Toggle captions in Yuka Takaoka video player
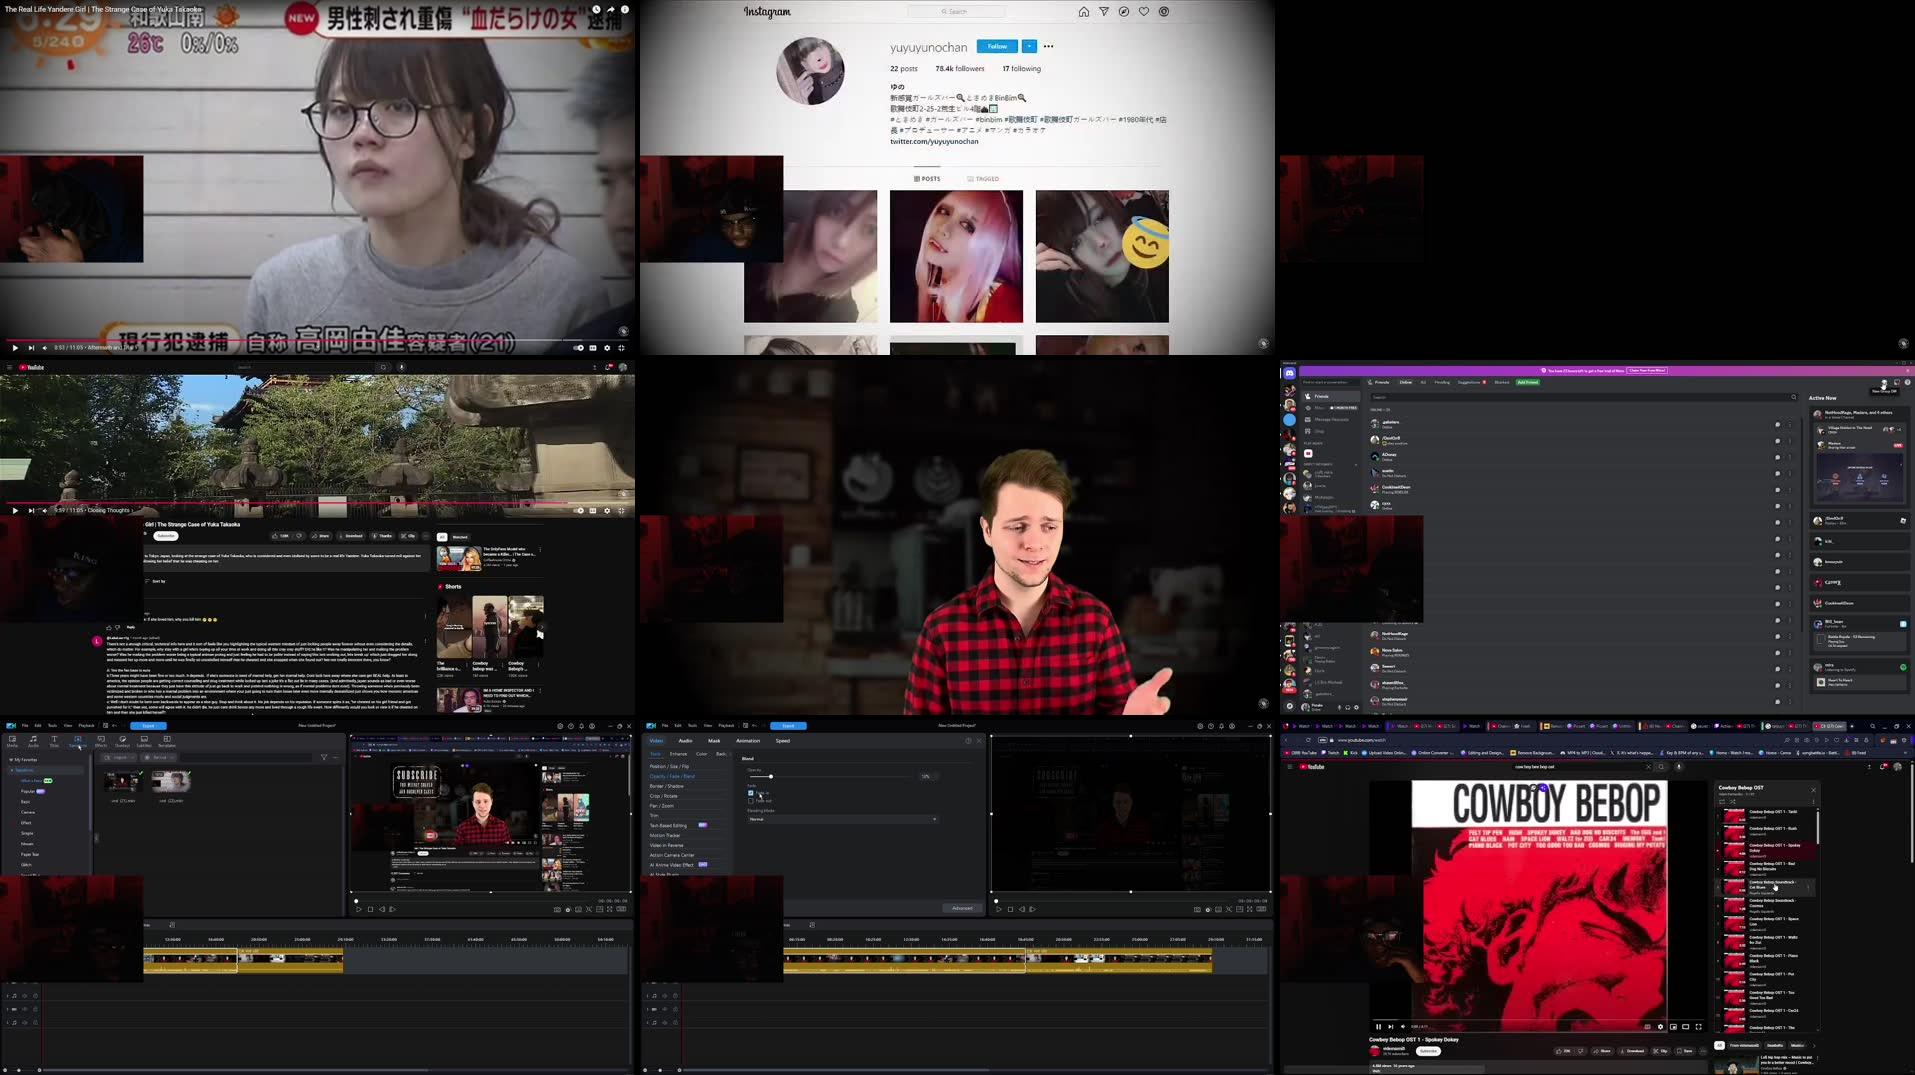Viewport: 1915px width, 1075px height. click(592, 348)
